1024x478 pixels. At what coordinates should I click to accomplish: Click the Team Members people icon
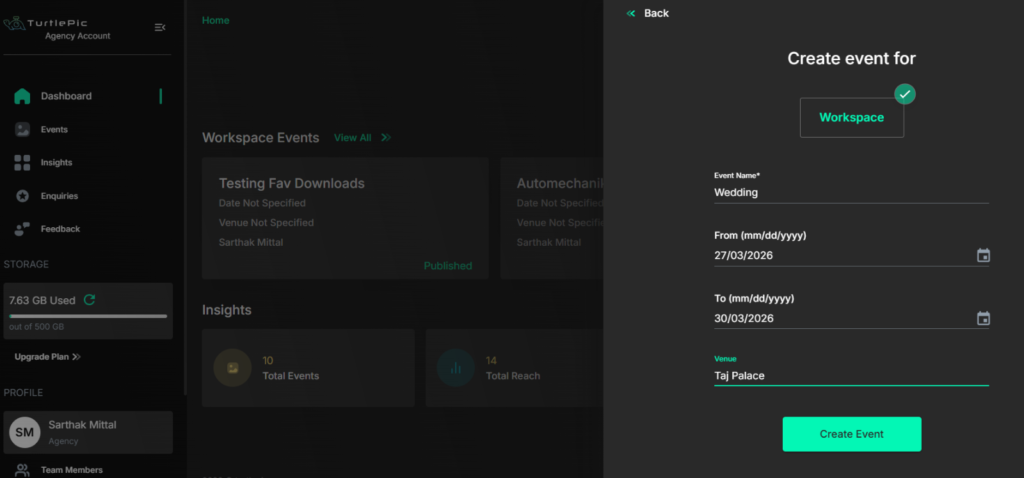coord(22,470)
